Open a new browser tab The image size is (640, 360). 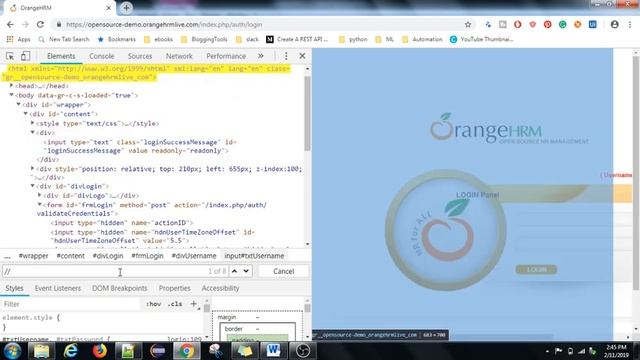click(126, 8)
